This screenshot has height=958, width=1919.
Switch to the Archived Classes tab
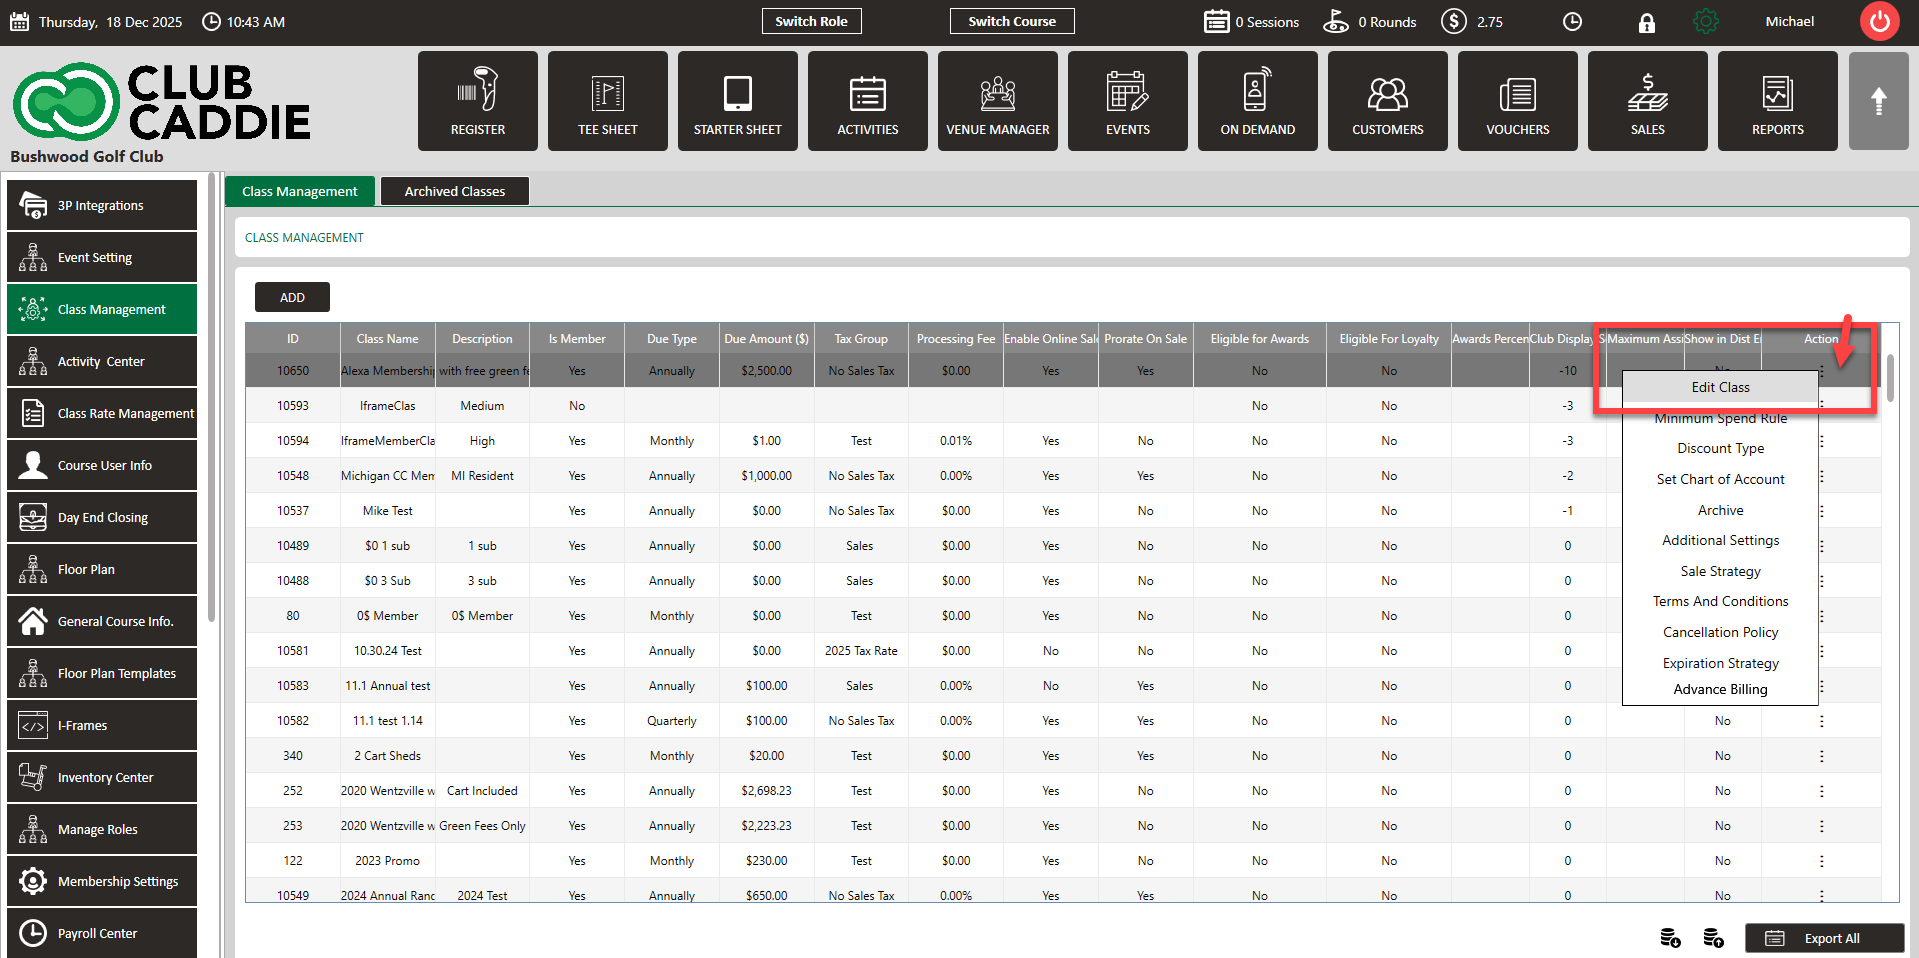454,191
